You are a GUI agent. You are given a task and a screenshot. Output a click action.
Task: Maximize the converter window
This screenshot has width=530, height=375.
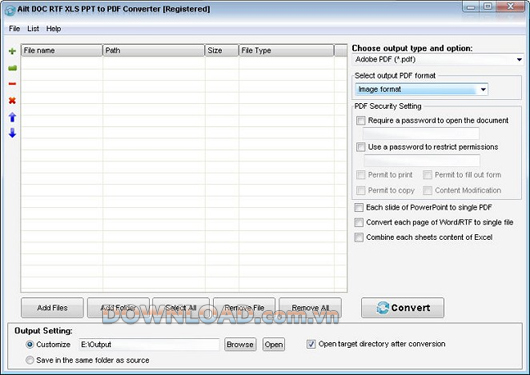(488, 6)
